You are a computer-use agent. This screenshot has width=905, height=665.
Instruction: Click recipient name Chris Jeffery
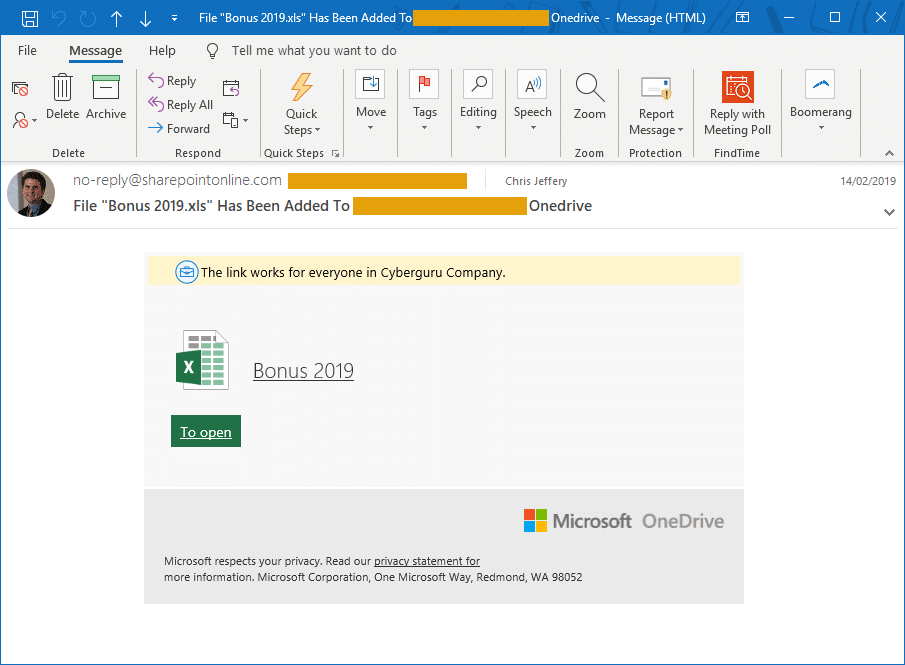point(536,181)
